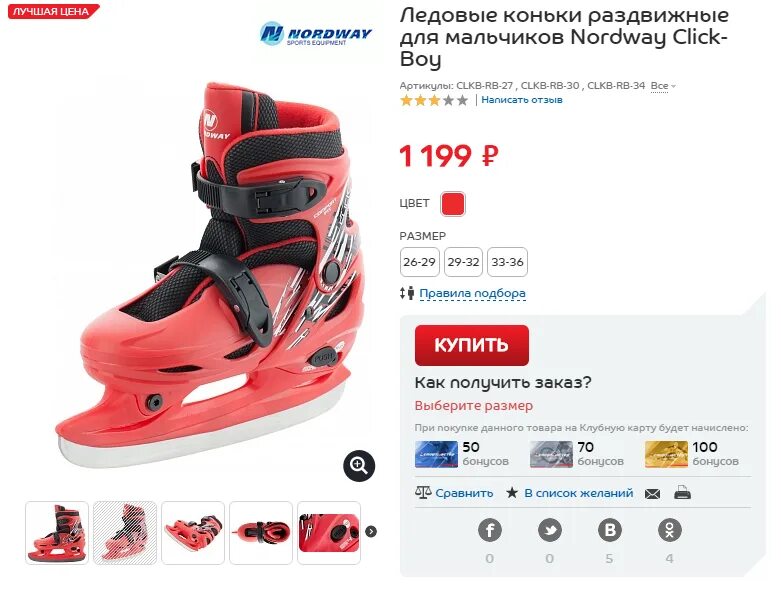Open the 'Правила подбора' size guide

[x=472, y=293]
